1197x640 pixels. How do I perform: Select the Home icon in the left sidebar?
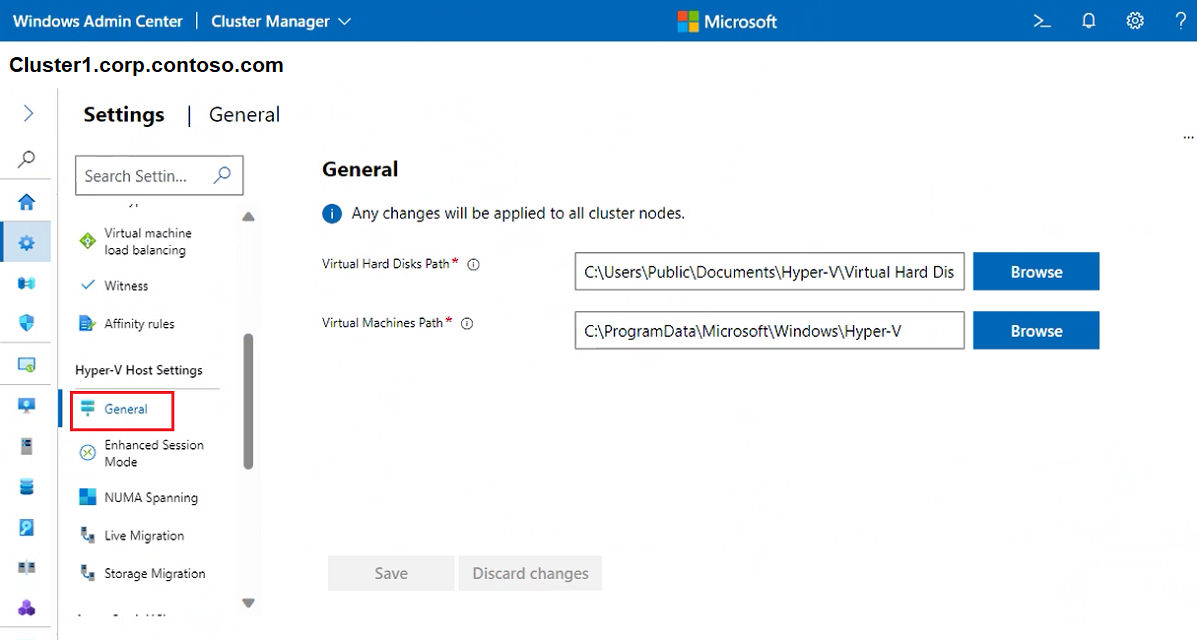26,200
